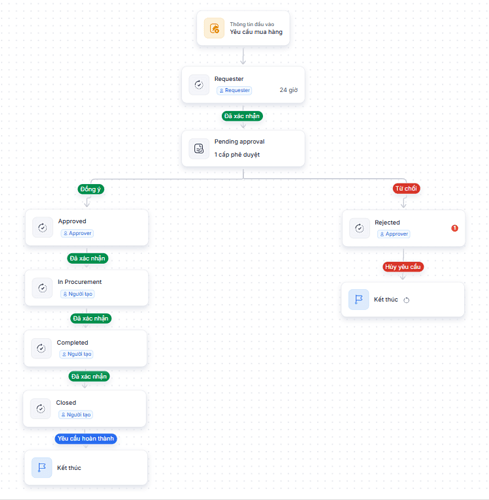The width and height of the screenshot is (489, 500).
Task: Click the In Procurement step icon
Action: (42, 288)
